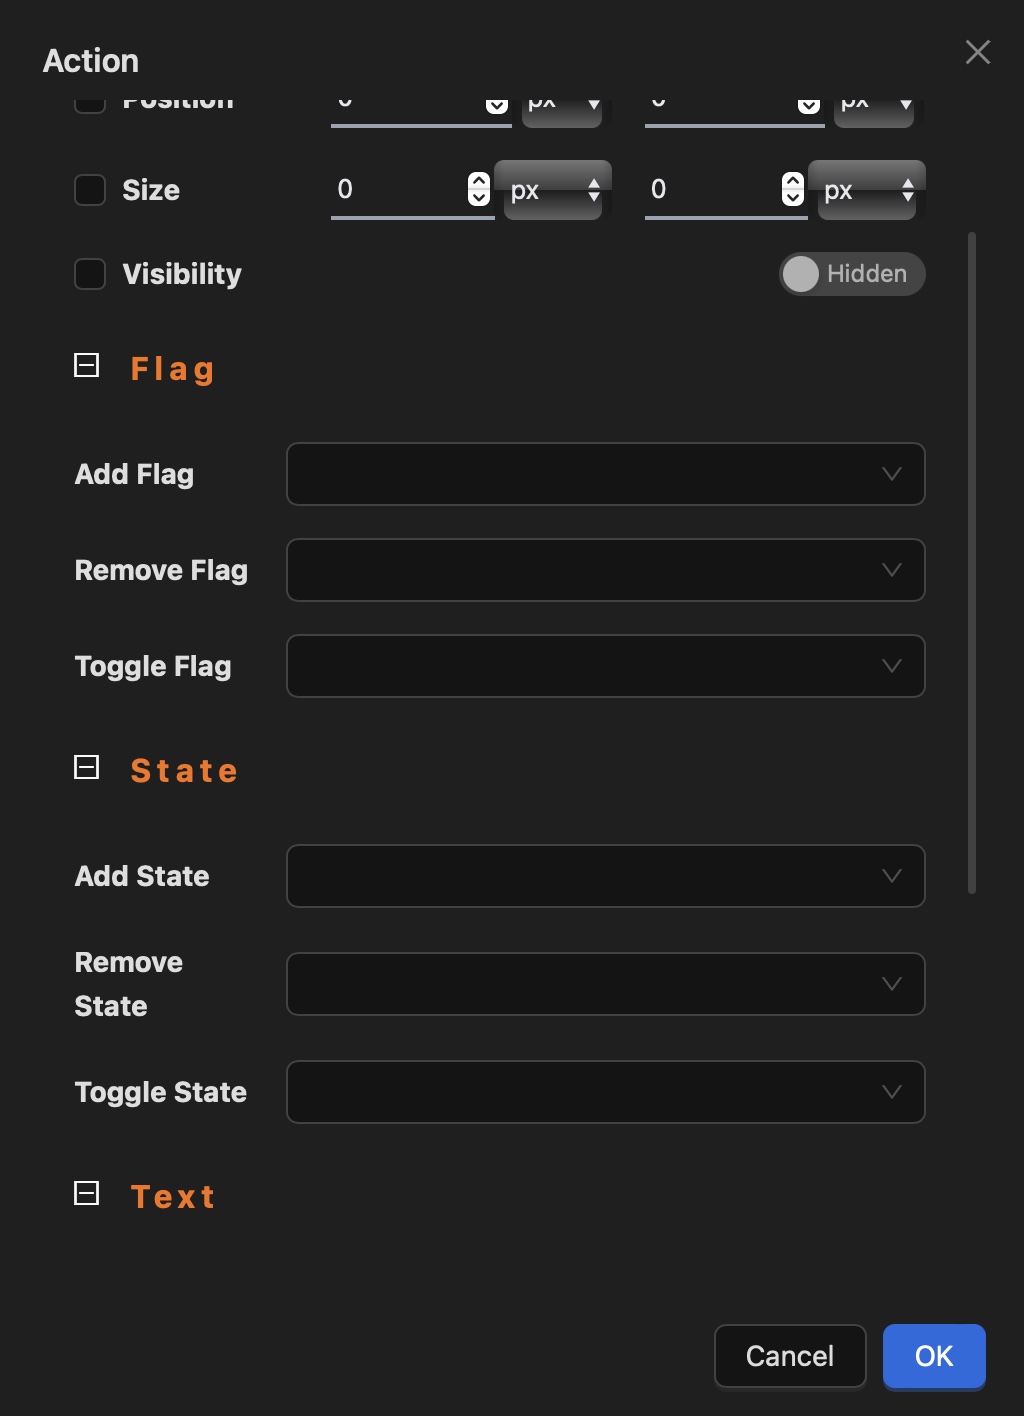
Task: Enable the Visibility checkbox
Action: 90,274
